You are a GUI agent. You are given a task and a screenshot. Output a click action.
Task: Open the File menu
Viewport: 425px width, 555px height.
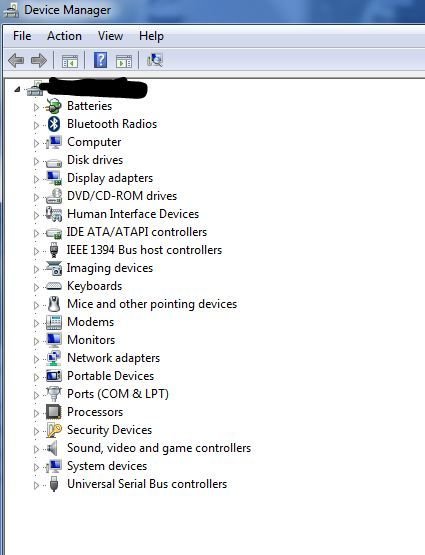click(x=22, y=36)
